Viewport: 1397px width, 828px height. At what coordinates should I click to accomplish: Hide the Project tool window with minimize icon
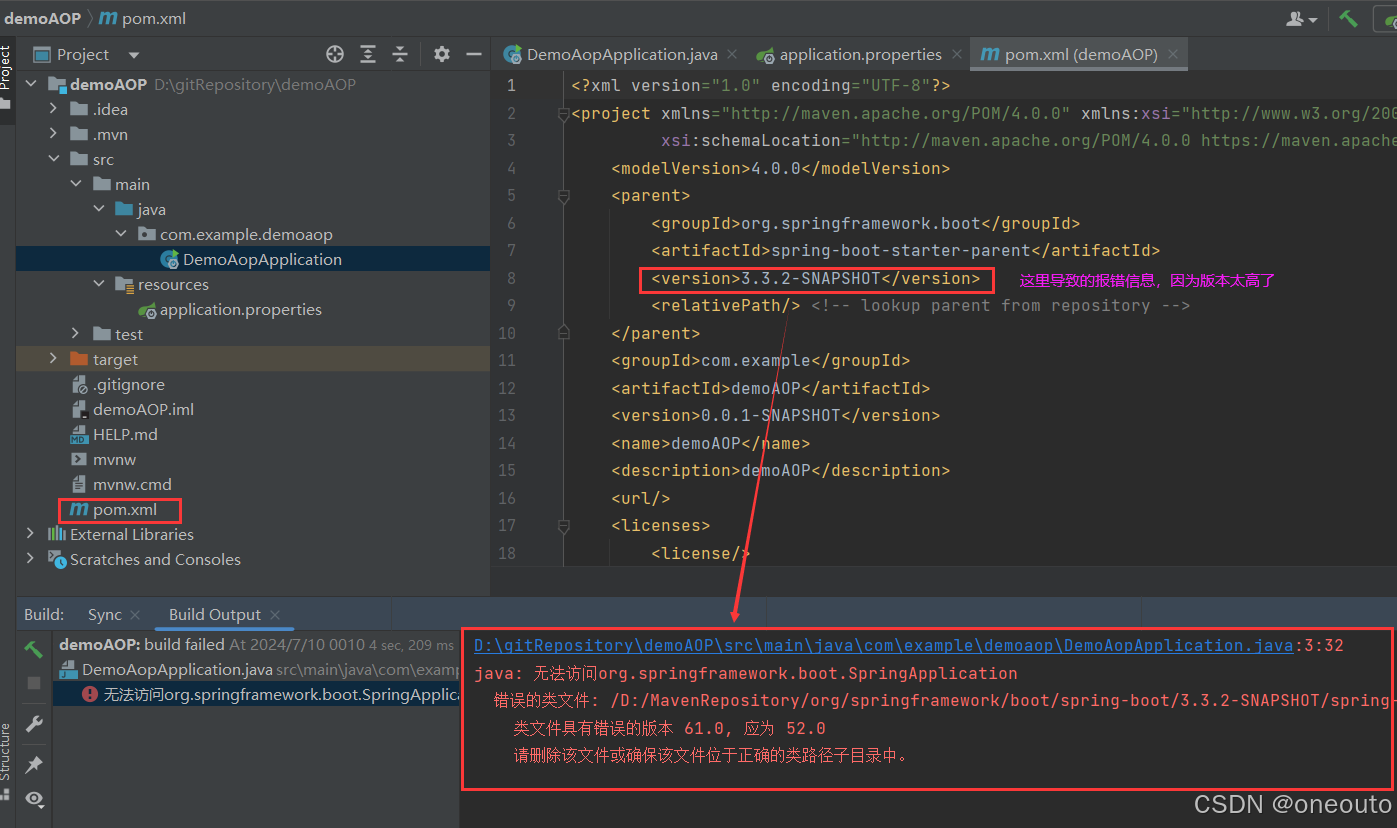tap(473, 54)
